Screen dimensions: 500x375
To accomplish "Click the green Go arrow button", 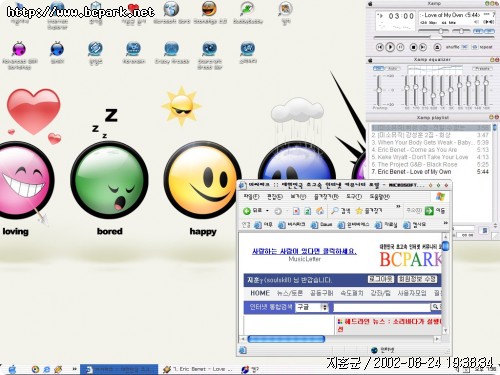I will tap(429, 211).
